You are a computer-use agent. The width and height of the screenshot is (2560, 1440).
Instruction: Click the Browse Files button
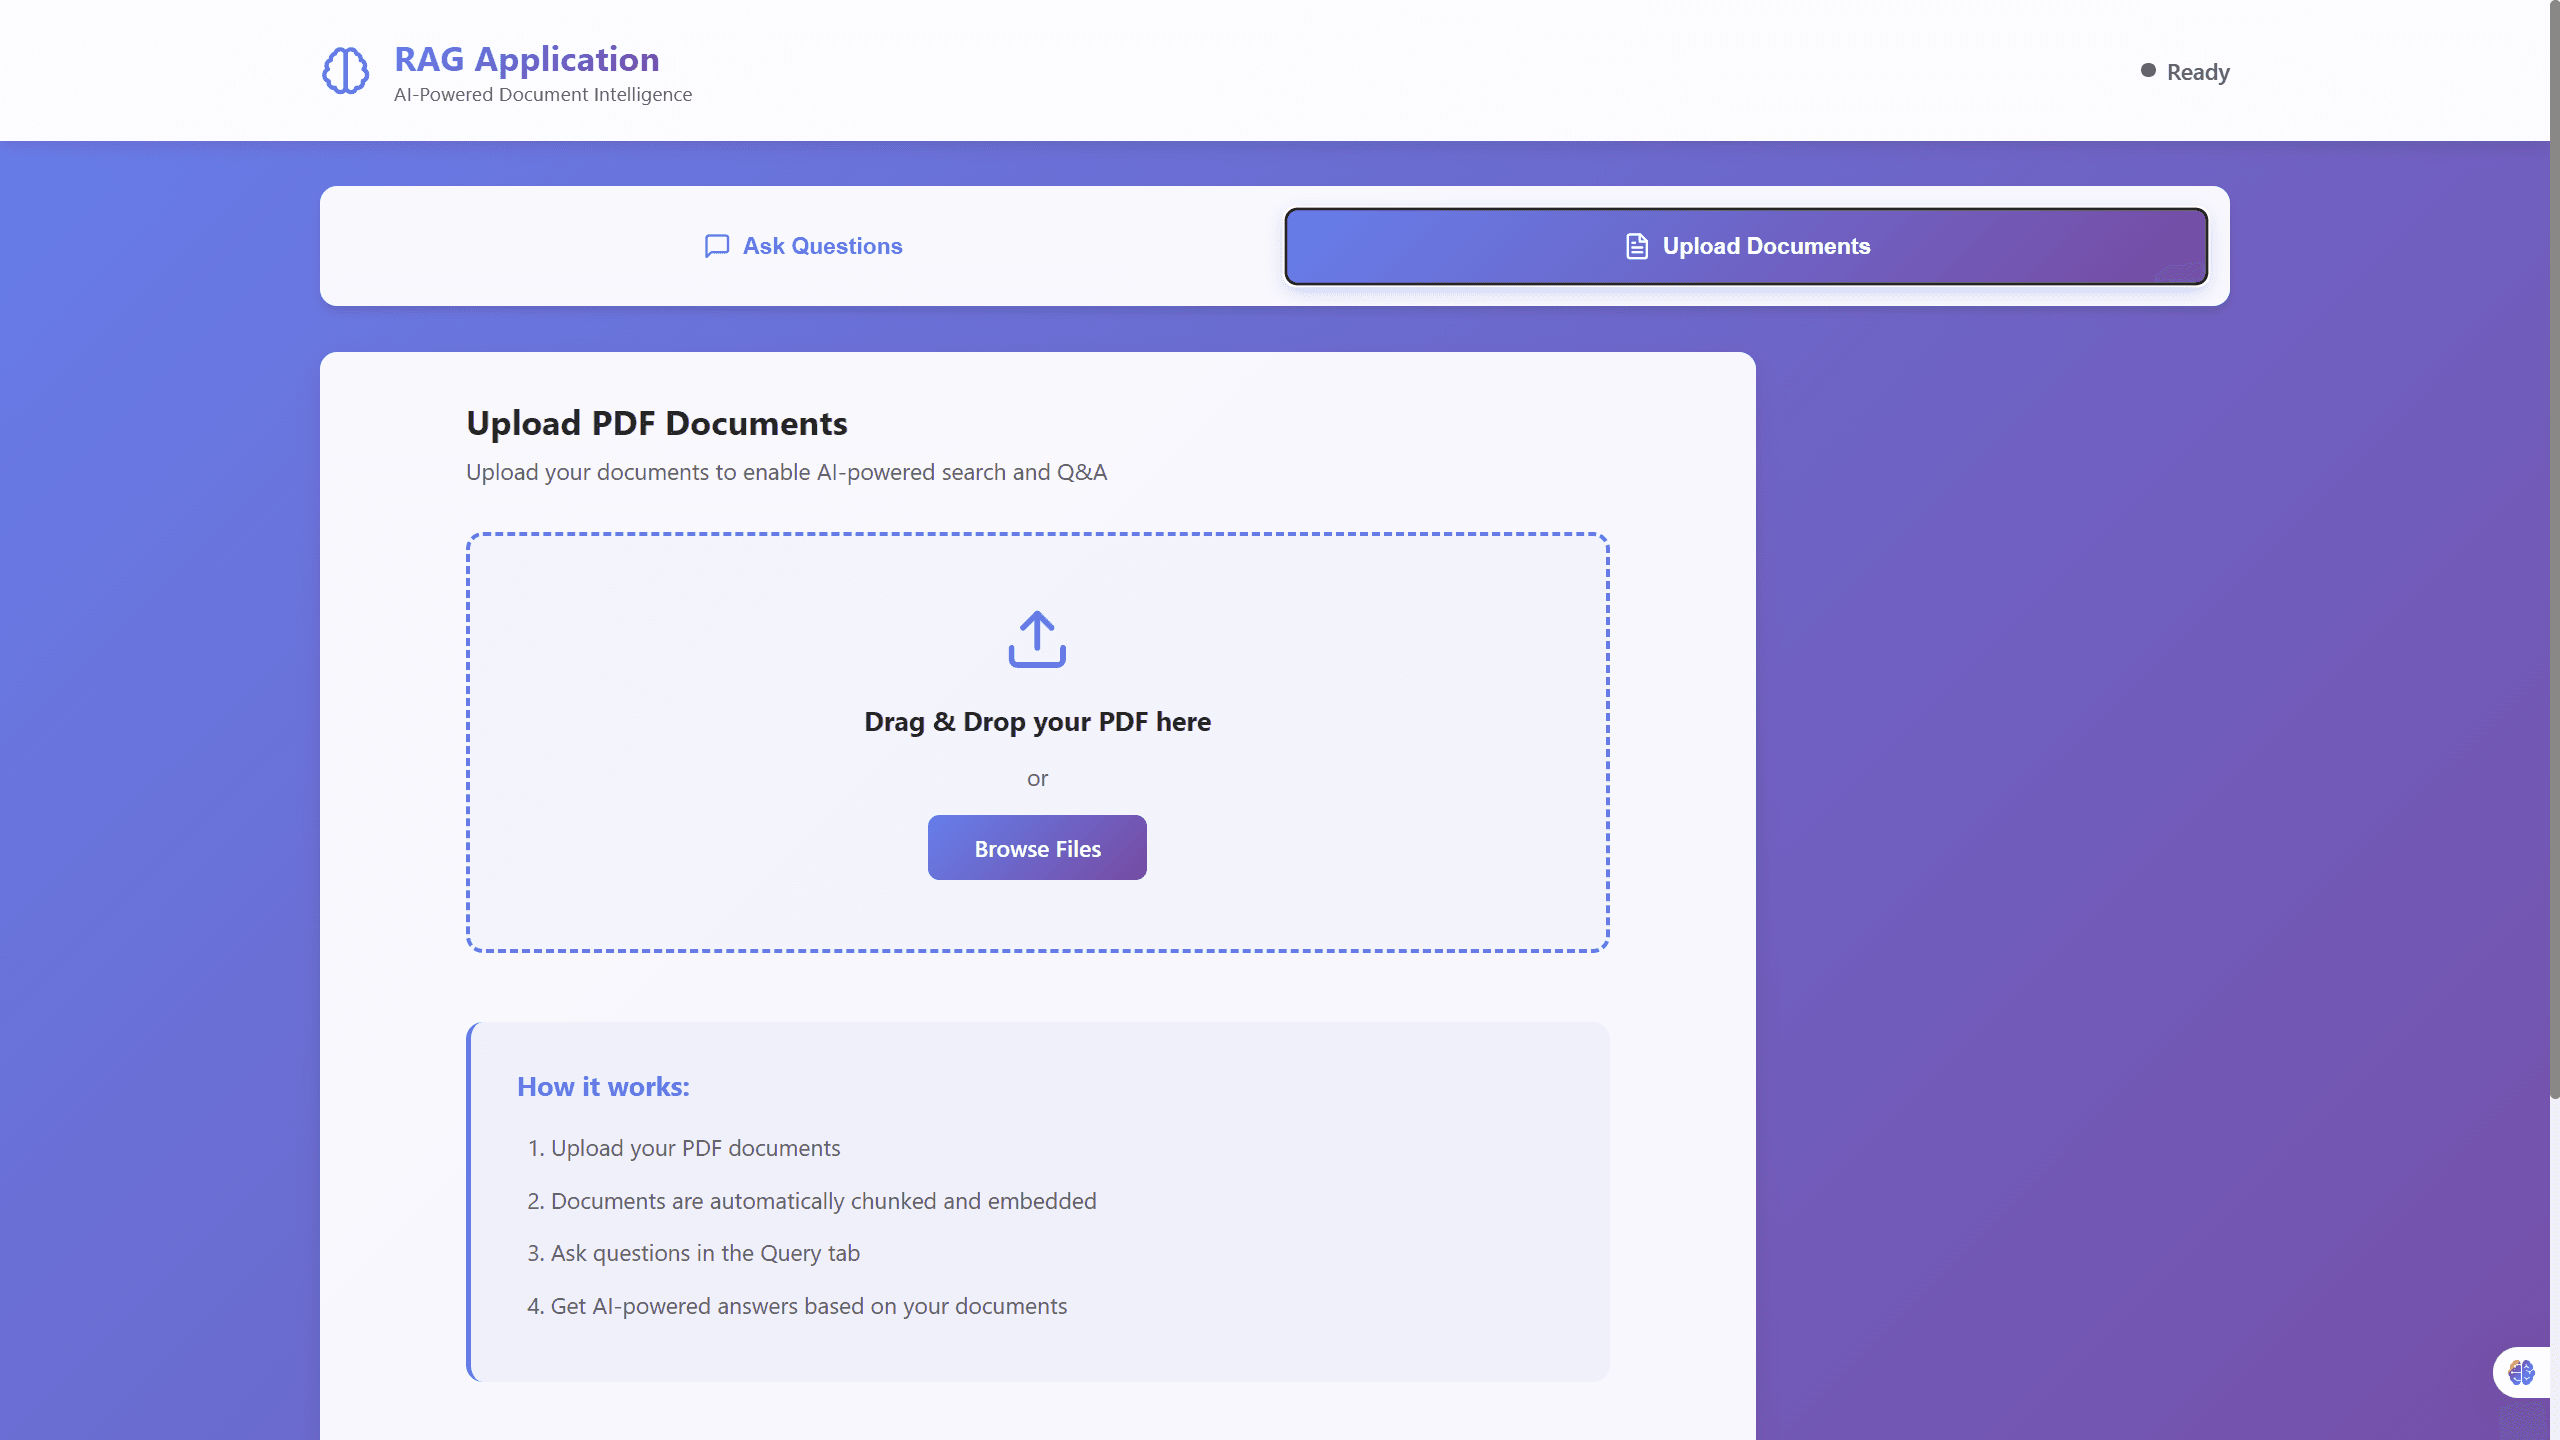click(x=1037, y=847)
